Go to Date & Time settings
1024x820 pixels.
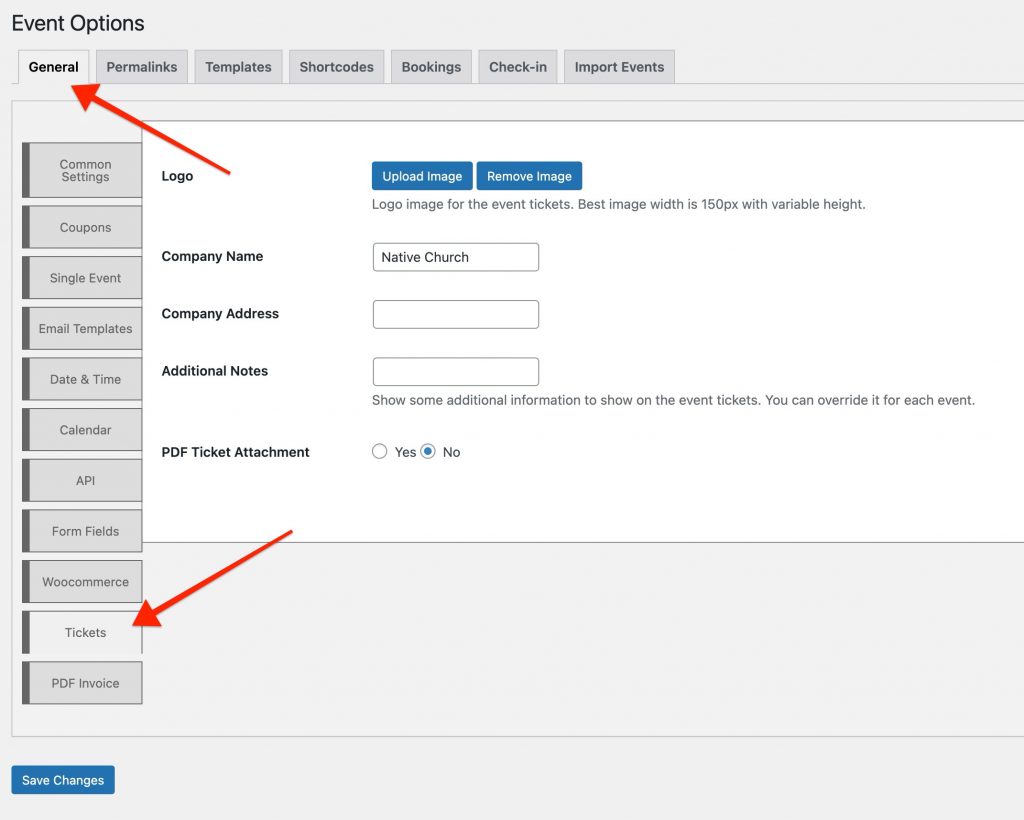[x=82, y=379]
